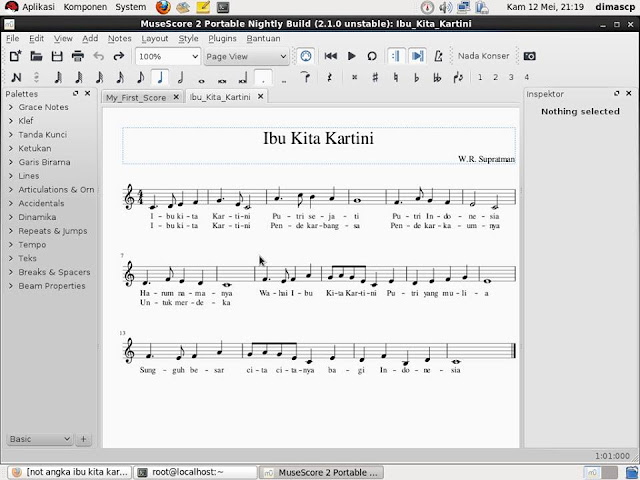Toggle the metronome icon
Viewport: 640px width, 480px height.
click(x=438, y=56)
